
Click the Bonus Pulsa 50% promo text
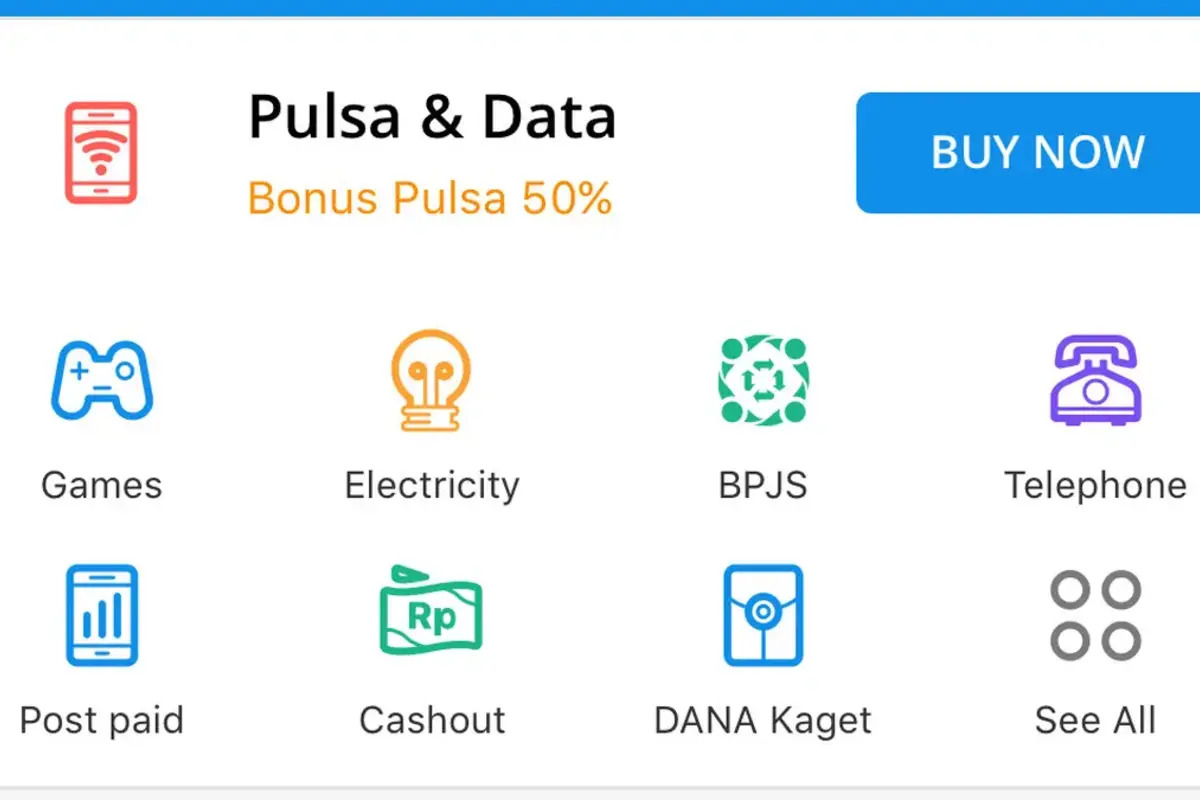(430, 198)
